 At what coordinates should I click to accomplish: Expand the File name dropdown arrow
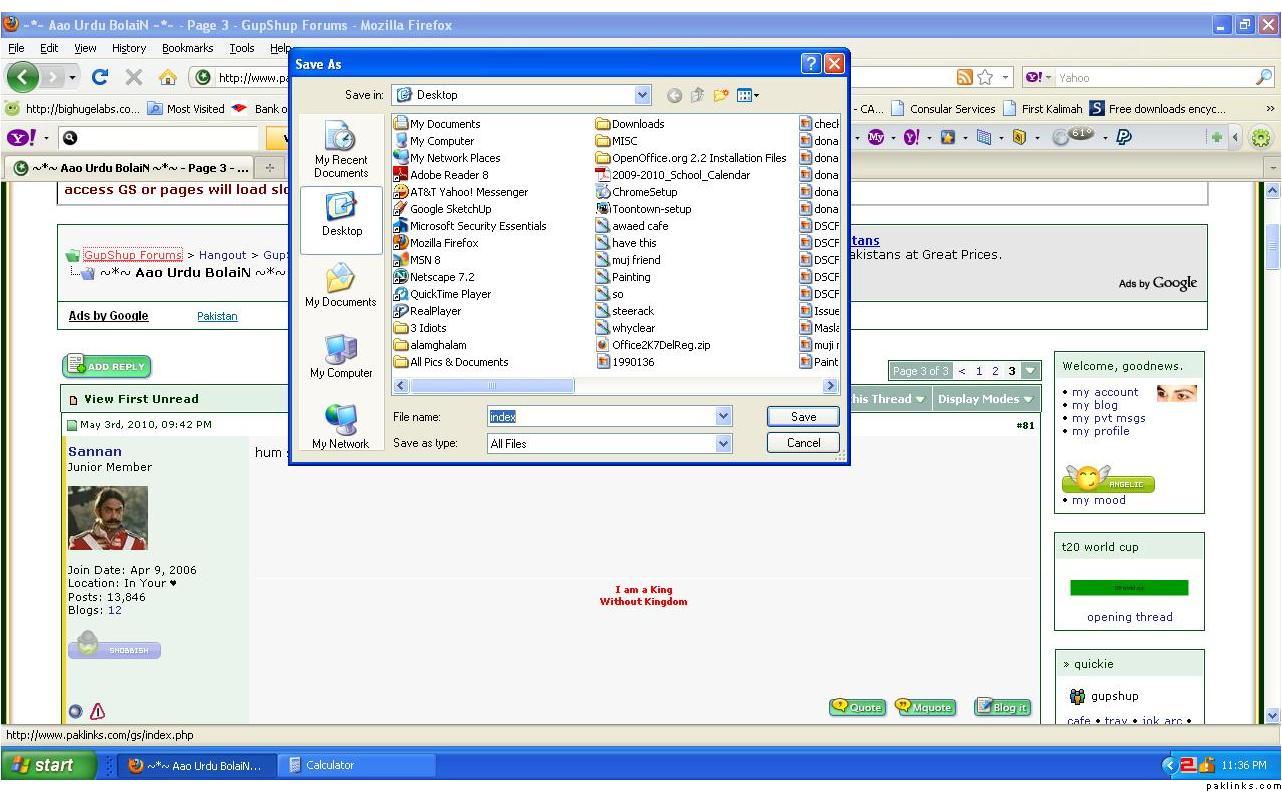[x=723, y=416]
